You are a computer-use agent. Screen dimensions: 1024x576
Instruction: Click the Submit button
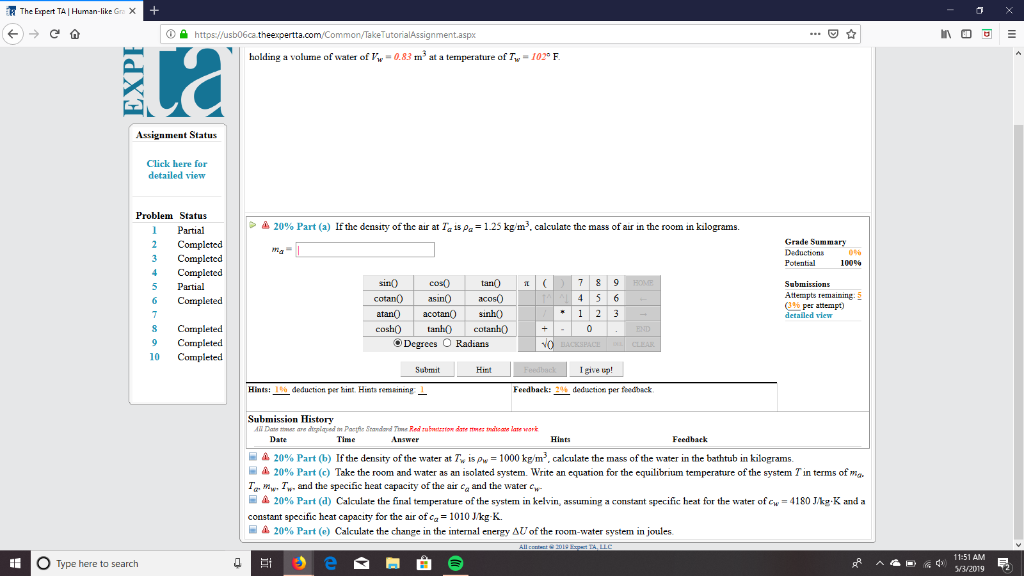point(427,369)
